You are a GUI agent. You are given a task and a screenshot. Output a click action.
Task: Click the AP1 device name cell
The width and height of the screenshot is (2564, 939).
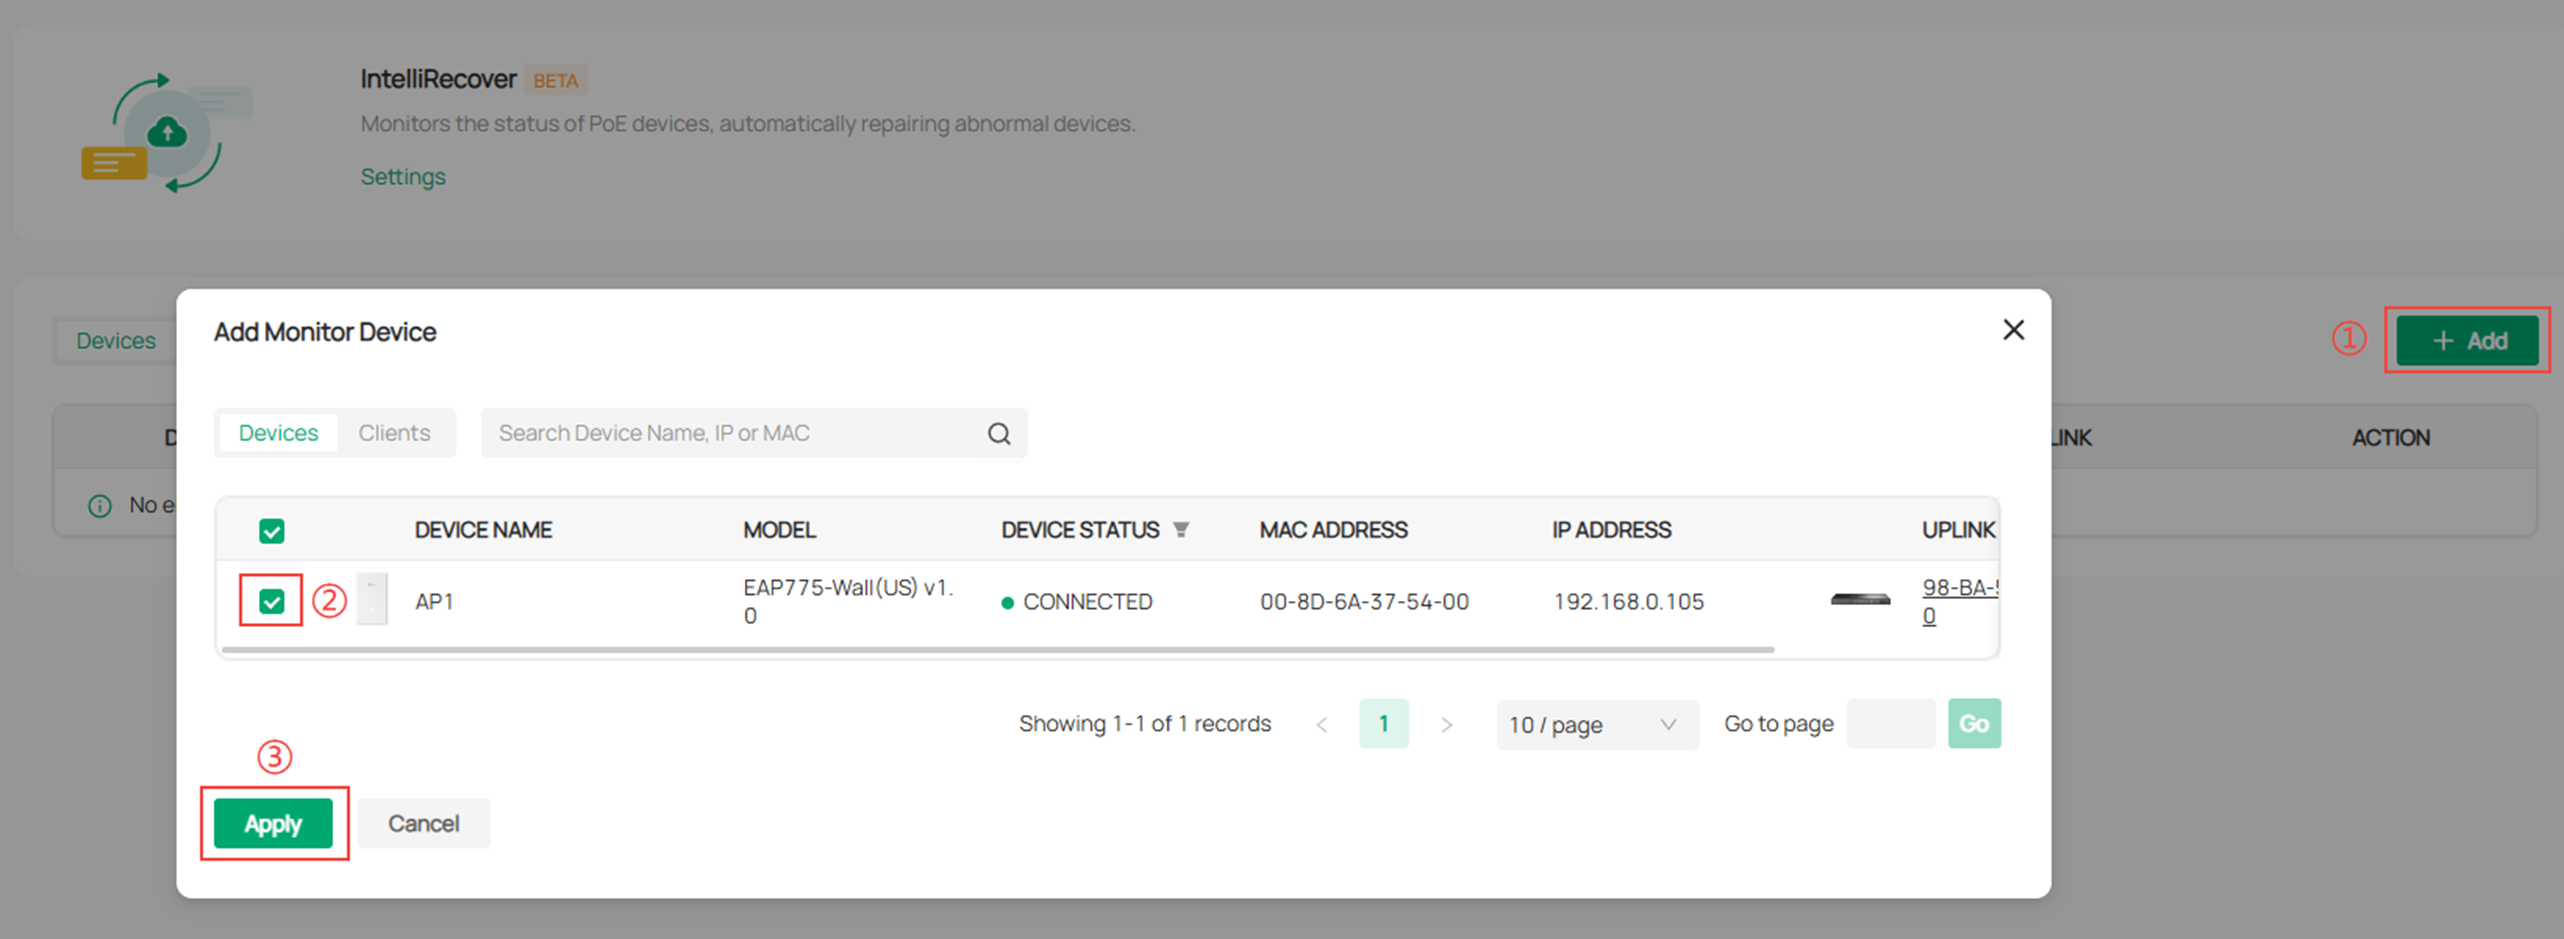point(434,602)
